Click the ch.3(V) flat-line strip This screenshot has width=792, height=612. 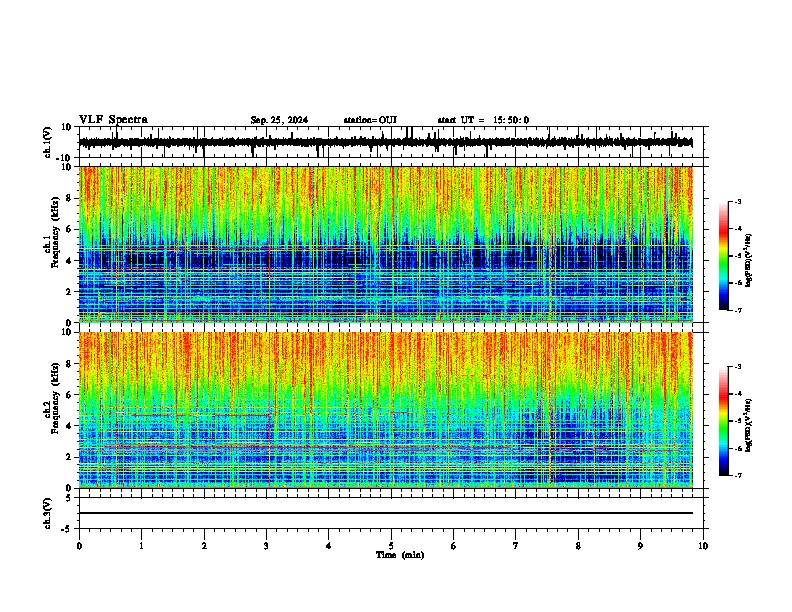[386, 513]
